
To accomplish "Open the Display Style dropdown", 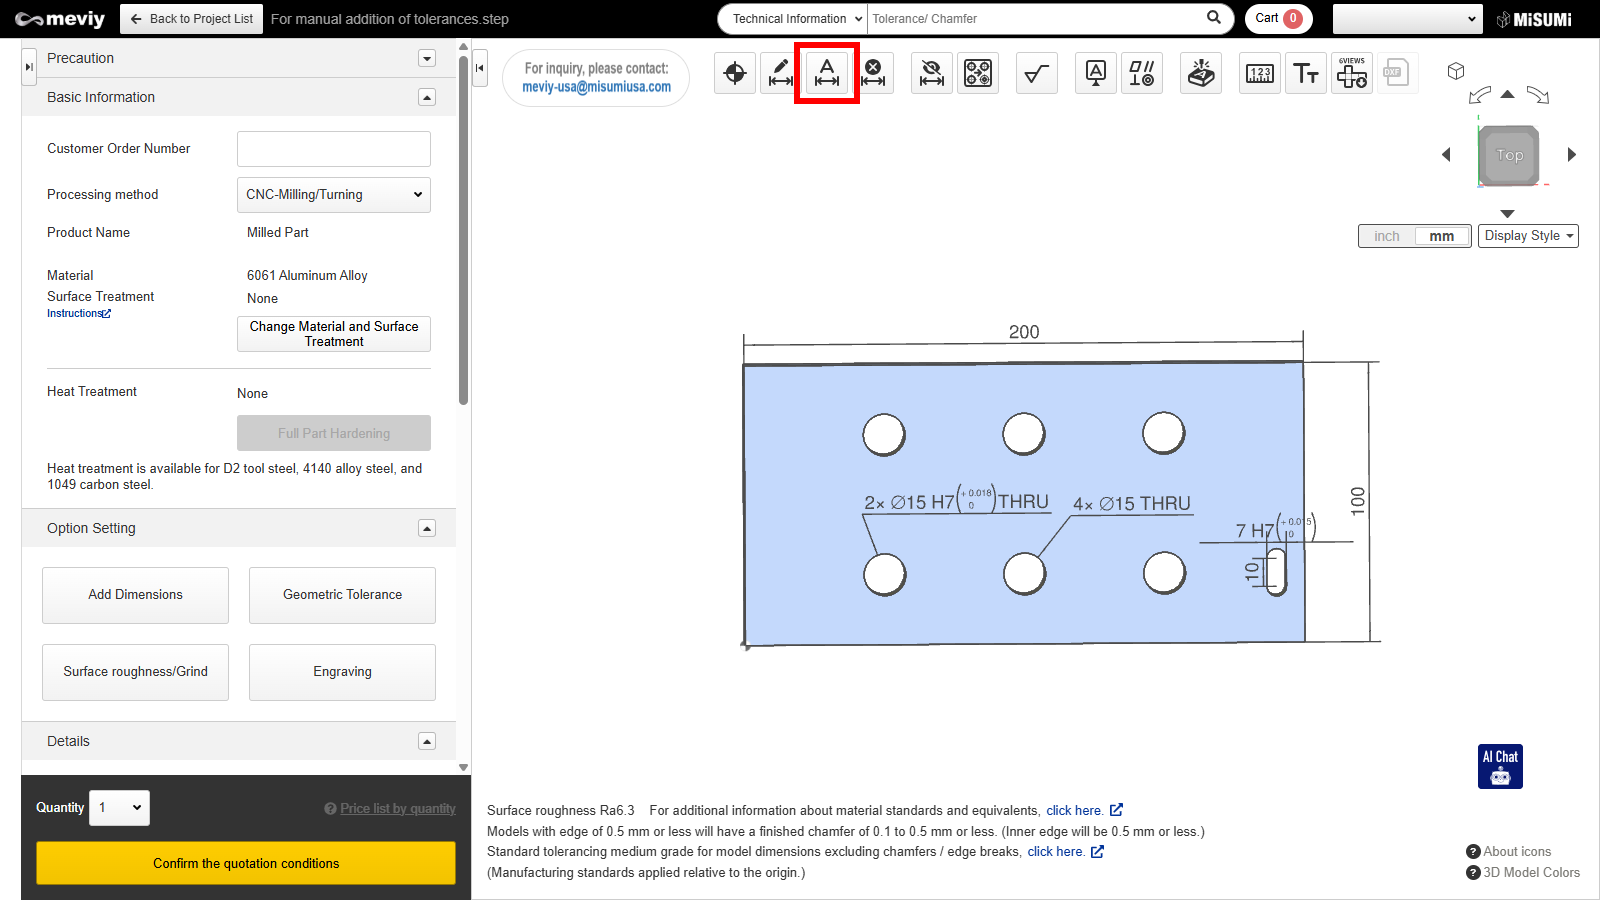I will [1528, 236].
